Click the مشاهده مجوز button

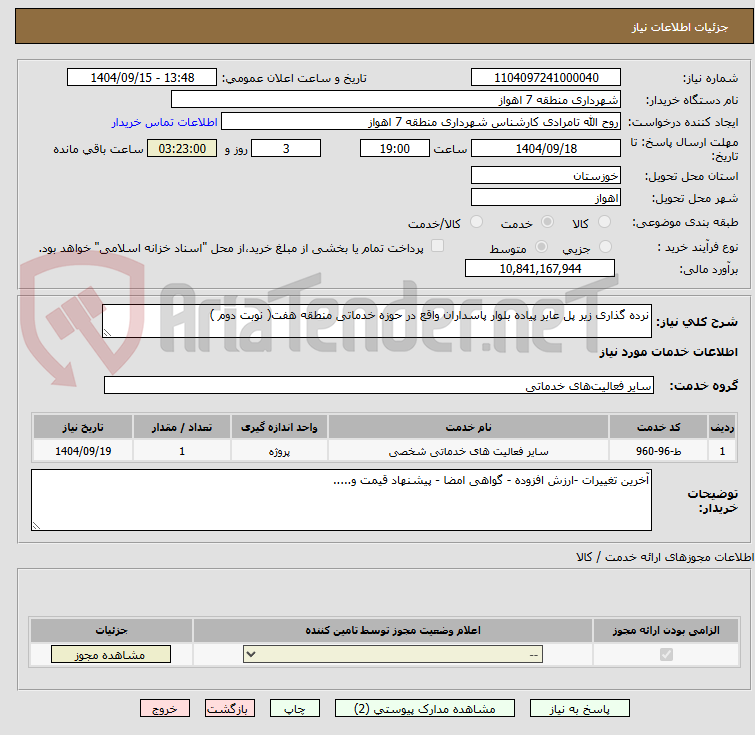tap(111, 655)
